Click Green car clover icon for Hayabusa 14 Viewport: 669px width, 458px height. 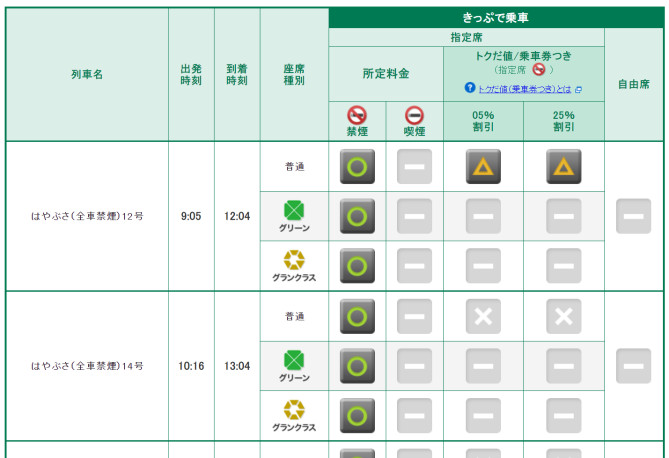click(x=294, y=360)
